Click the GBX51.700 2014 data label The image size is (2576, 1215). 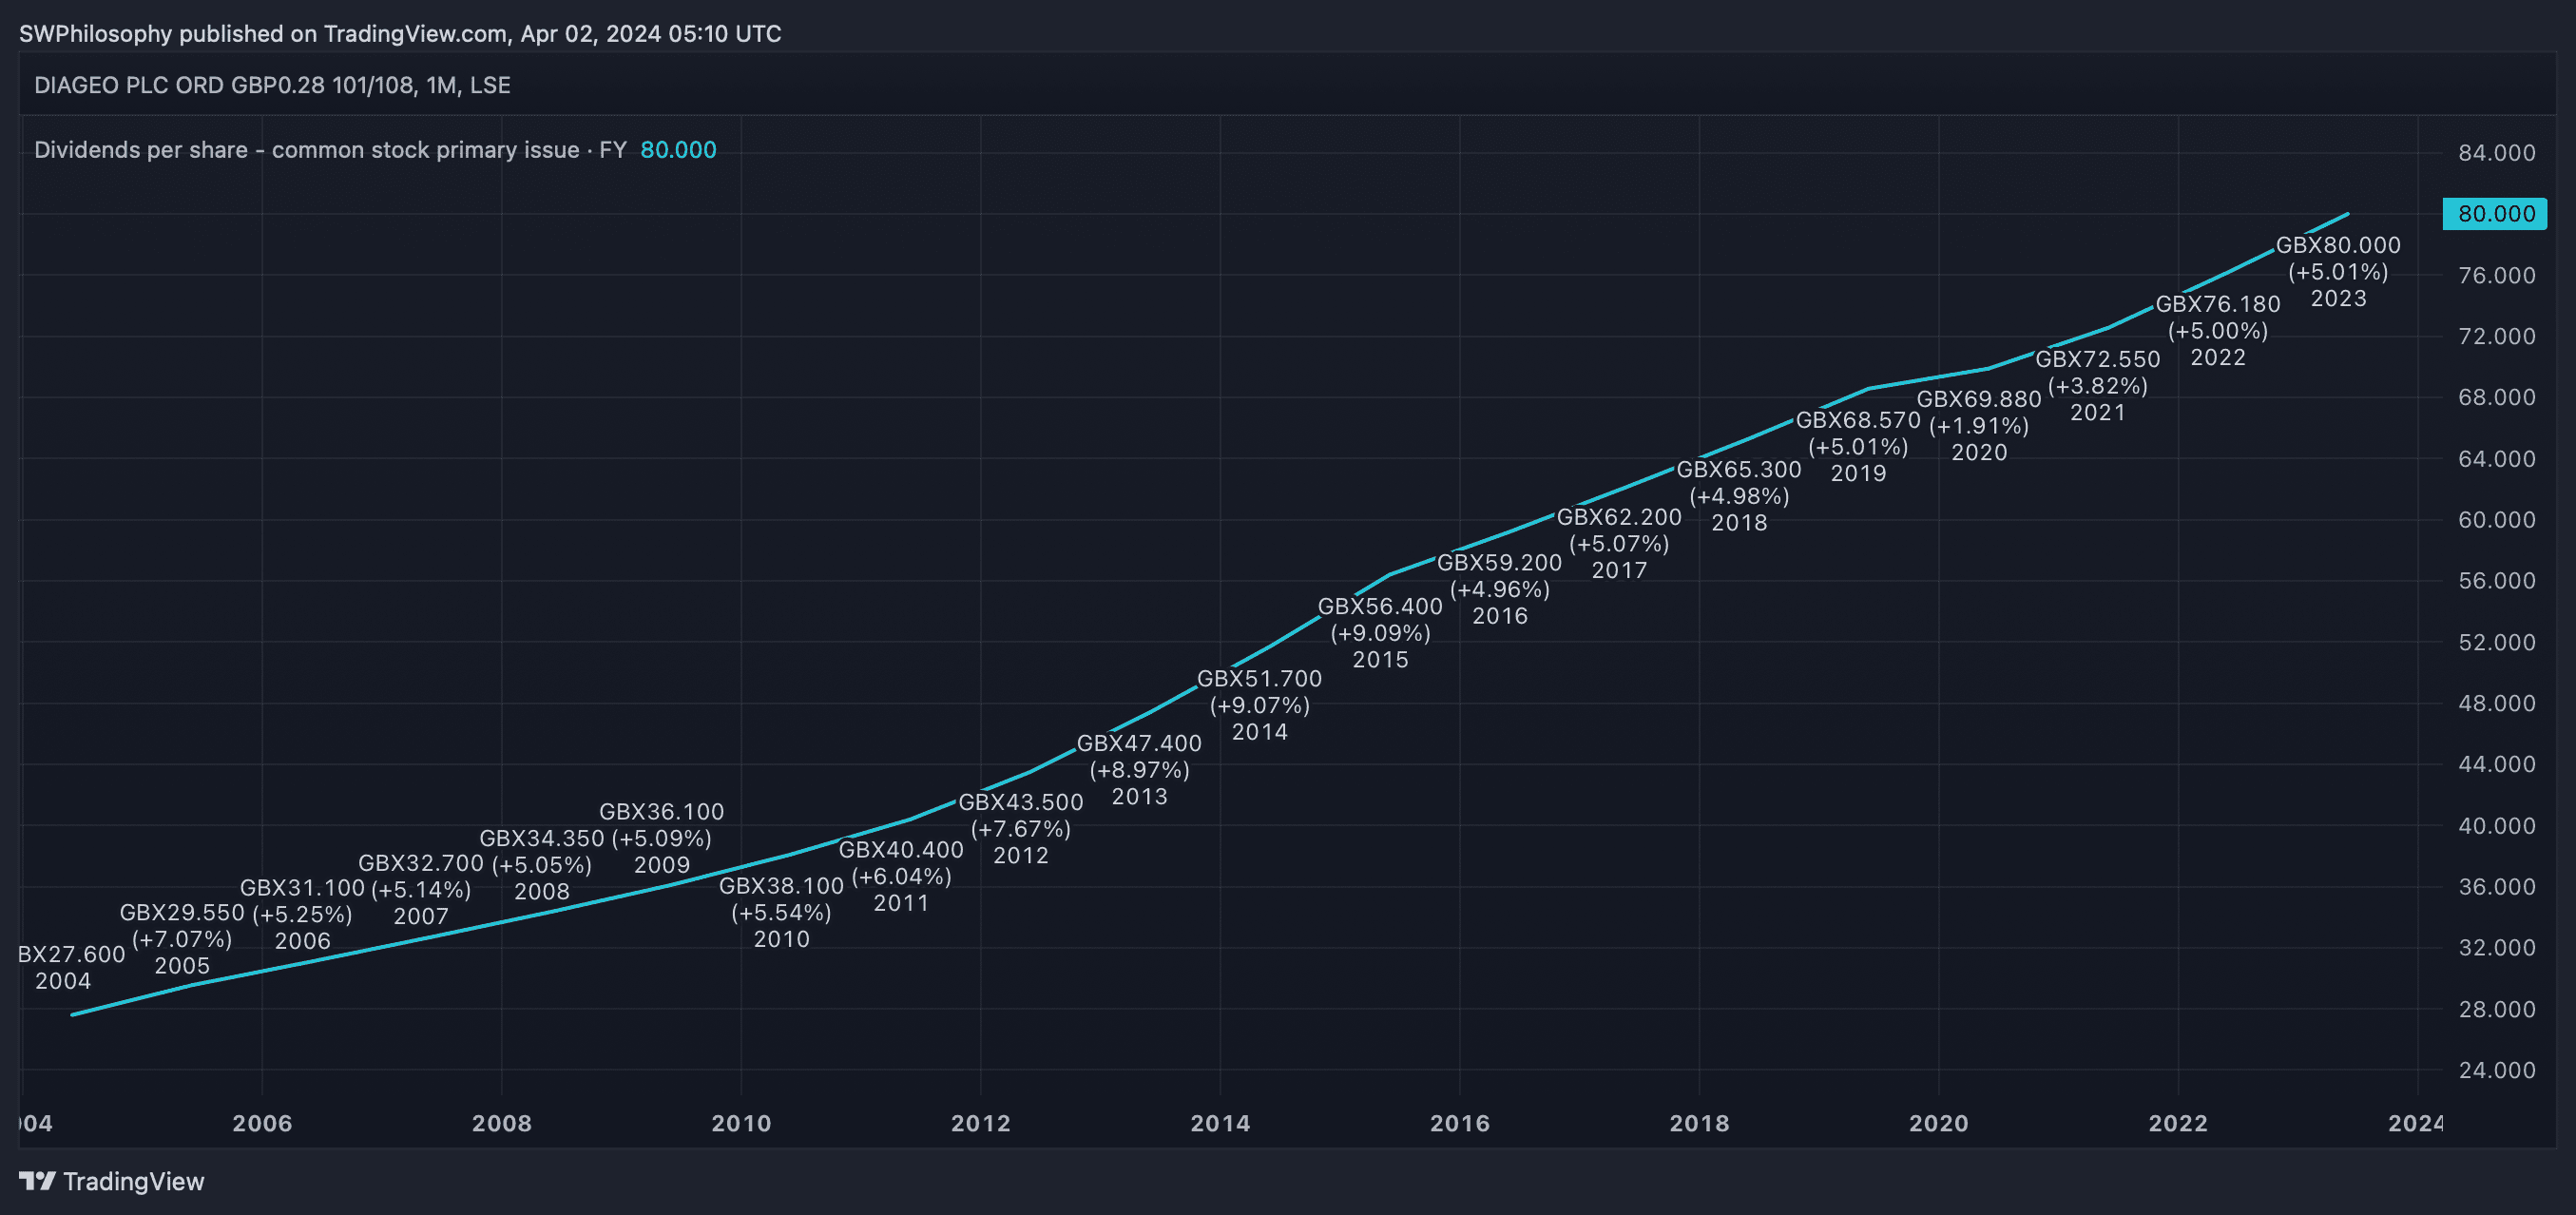click(1259, 705)
